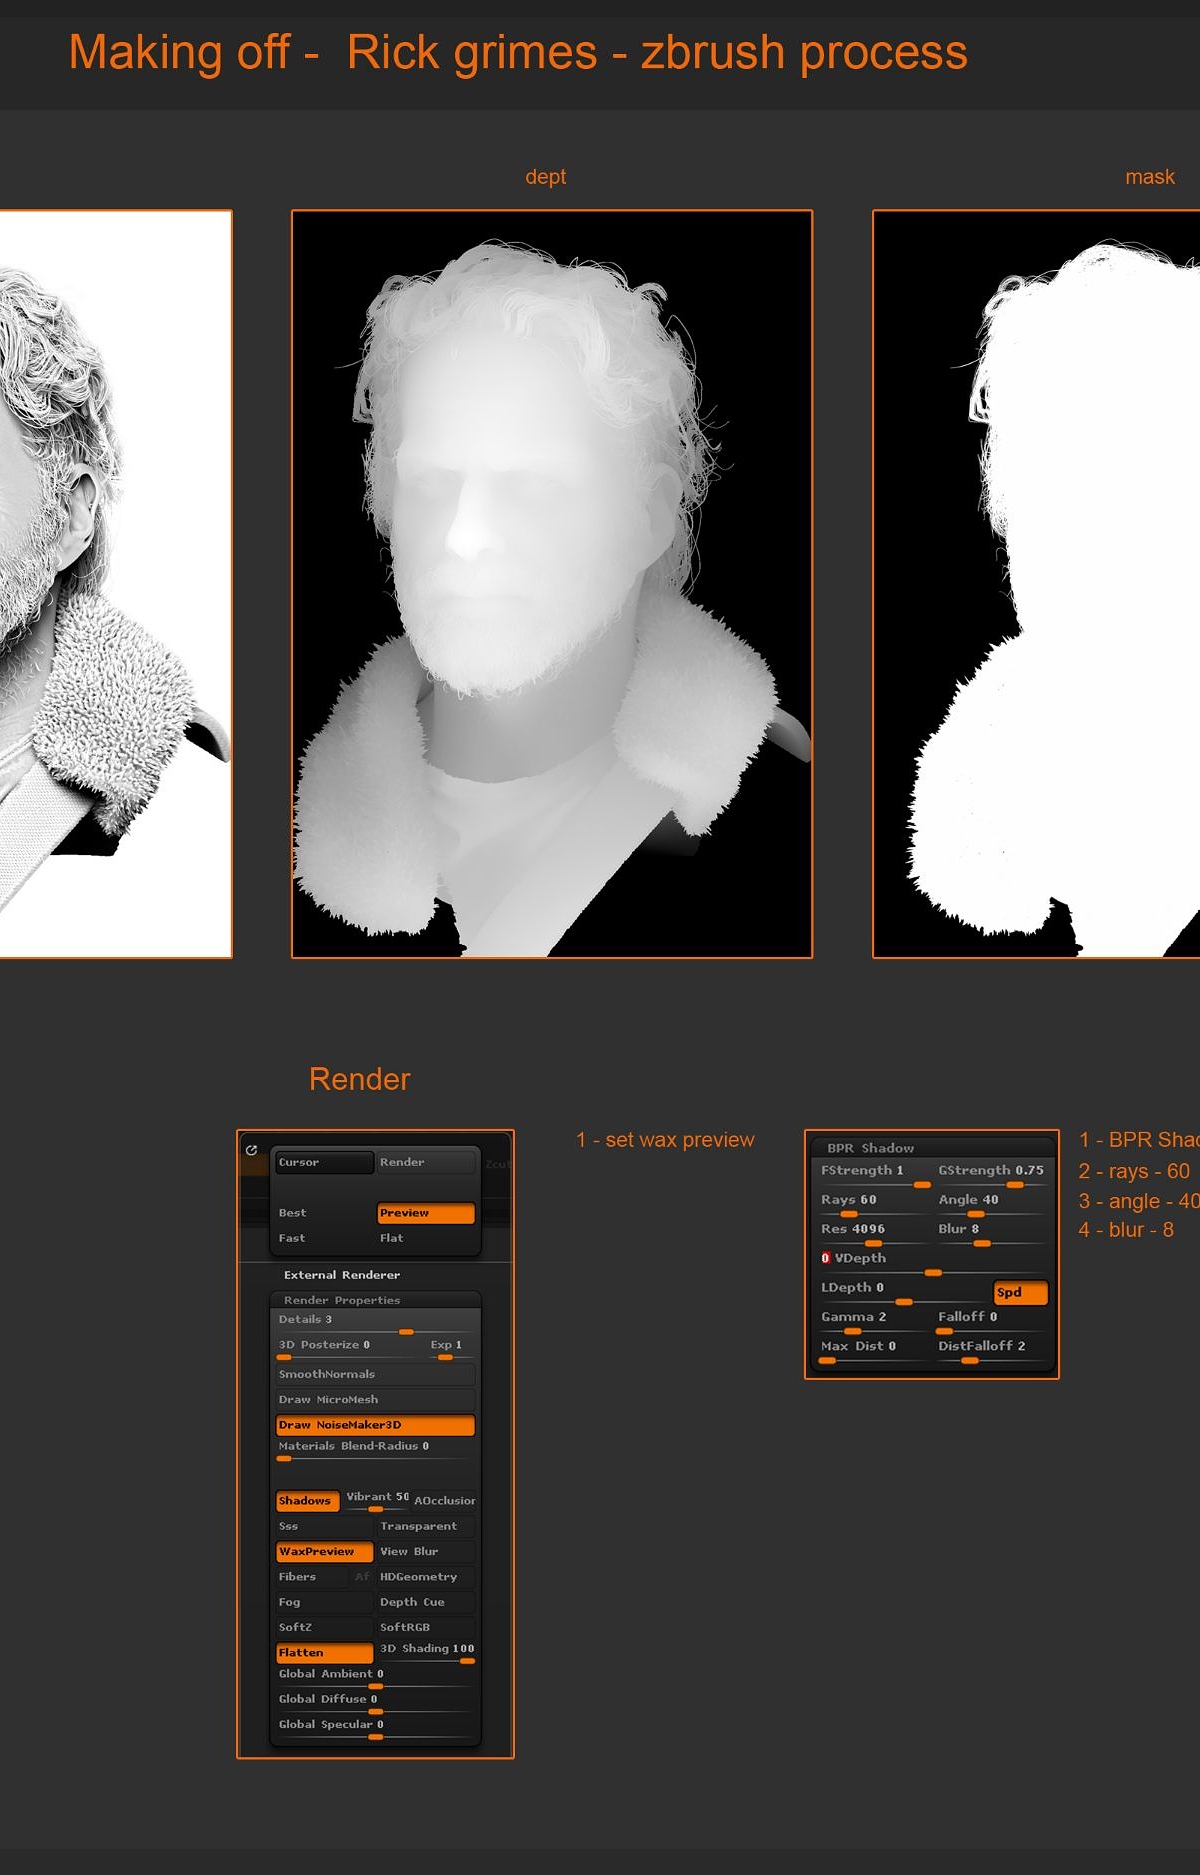Screen dimensions: 1200x1875
Task: Click the '1 - set wax preview' note
Action: [665, 1140]
